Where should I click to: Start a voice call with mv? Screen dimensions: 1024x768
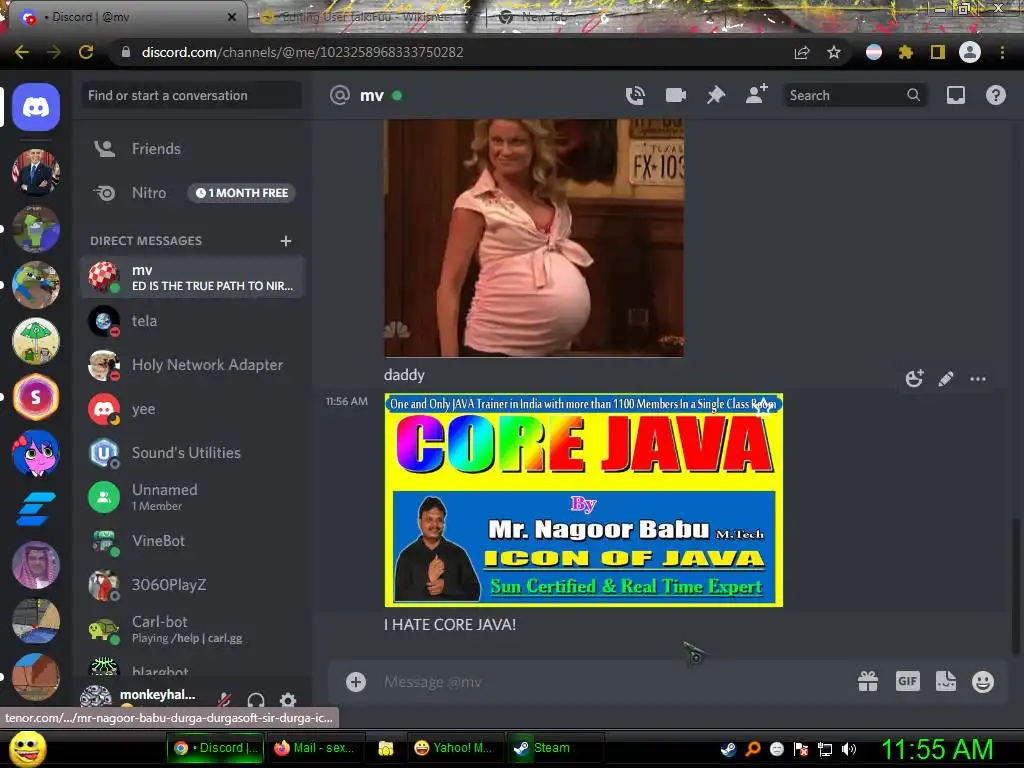(635, 95)
